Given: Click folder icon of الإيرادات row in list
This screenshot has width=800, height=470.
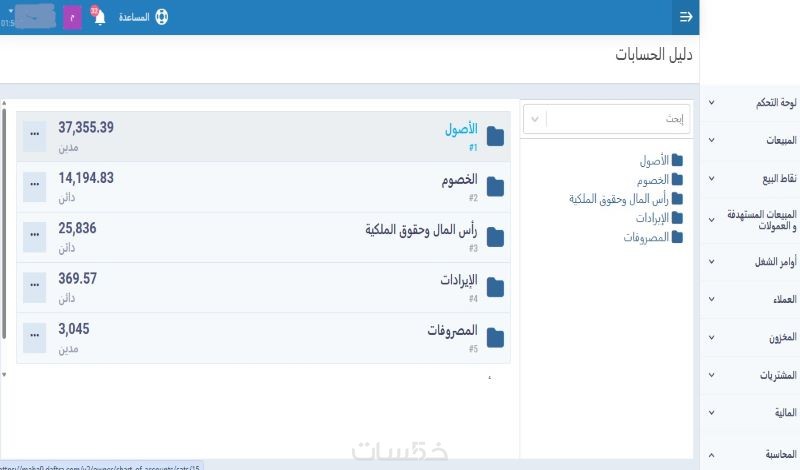Looking at the screenshot, I should click(495, 287).
